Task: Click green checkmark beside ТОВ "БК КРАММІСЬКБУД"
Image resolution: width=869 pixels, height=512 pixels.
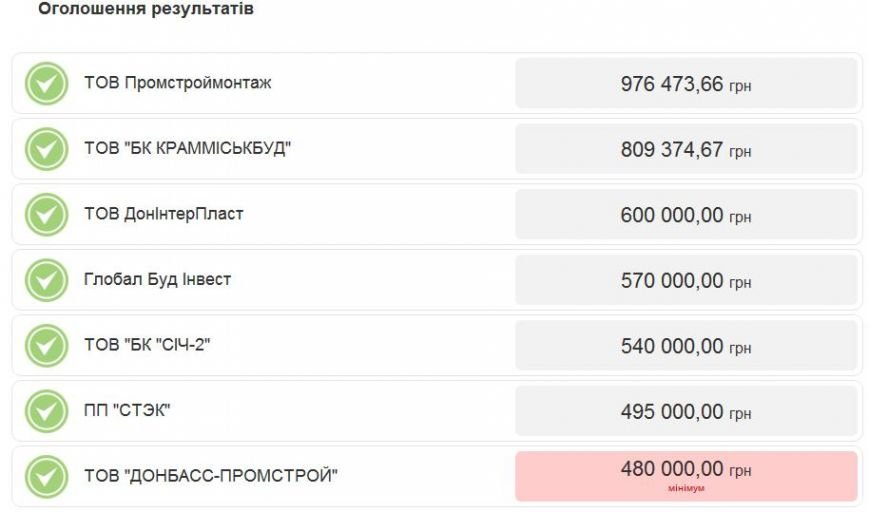Action: pyautogui.click(x=47, y=149)
